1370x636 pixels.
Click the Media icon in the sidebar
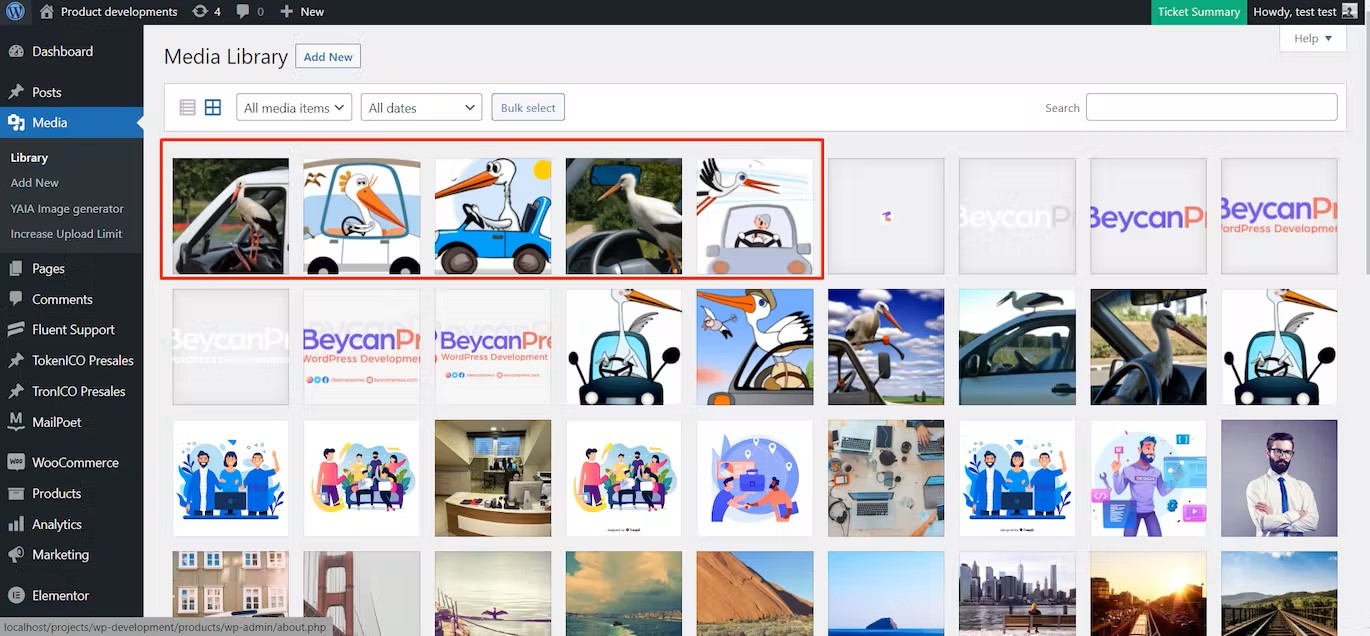(x=16, y=123)
